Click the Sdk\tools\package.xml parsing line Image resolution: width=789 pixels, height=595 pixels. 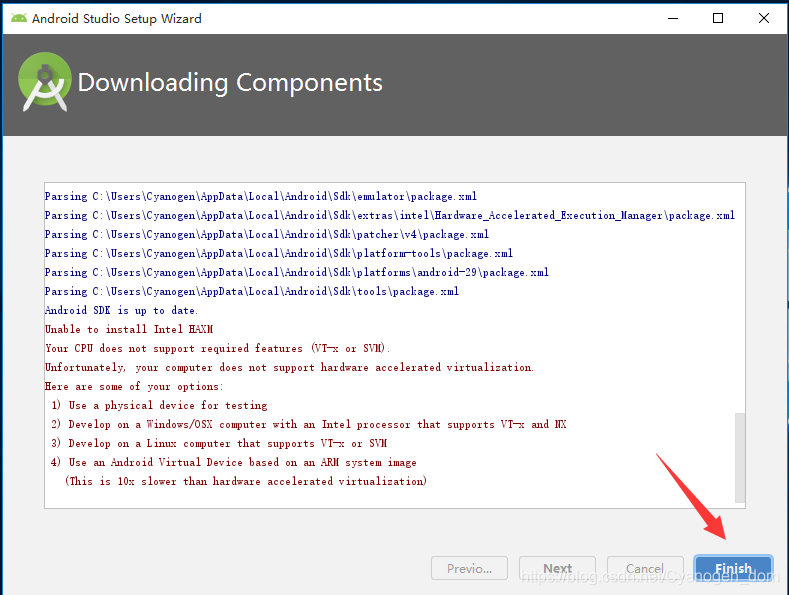pyautogui.click(x=252, y=291)
